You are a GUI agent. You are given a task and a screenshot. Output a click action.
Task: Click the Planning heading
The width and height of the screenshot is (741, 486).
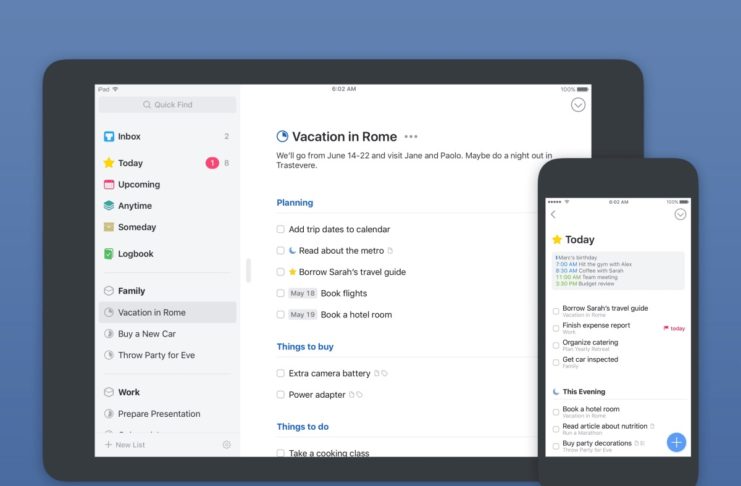pyautogui.click(x=294, y=203)
